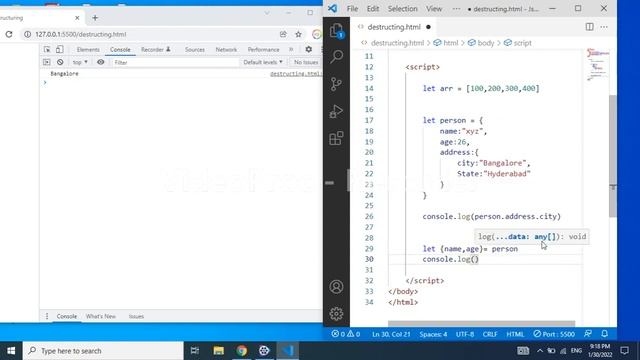The image size is (640, 360).
Task: Open the VS Code Search view
Action: pyautogui.click(x=336, y=56)
